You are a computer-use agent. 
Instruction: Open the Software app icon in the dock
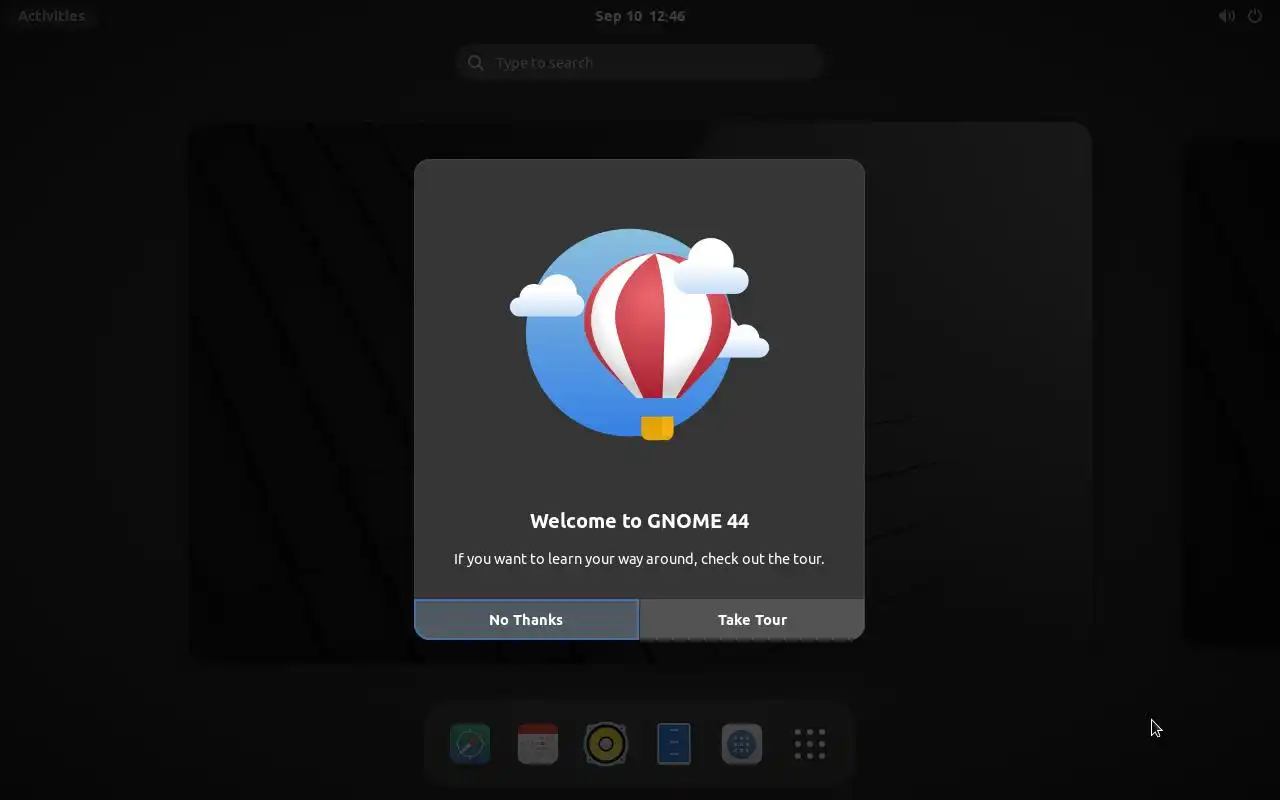pos(742,744)
